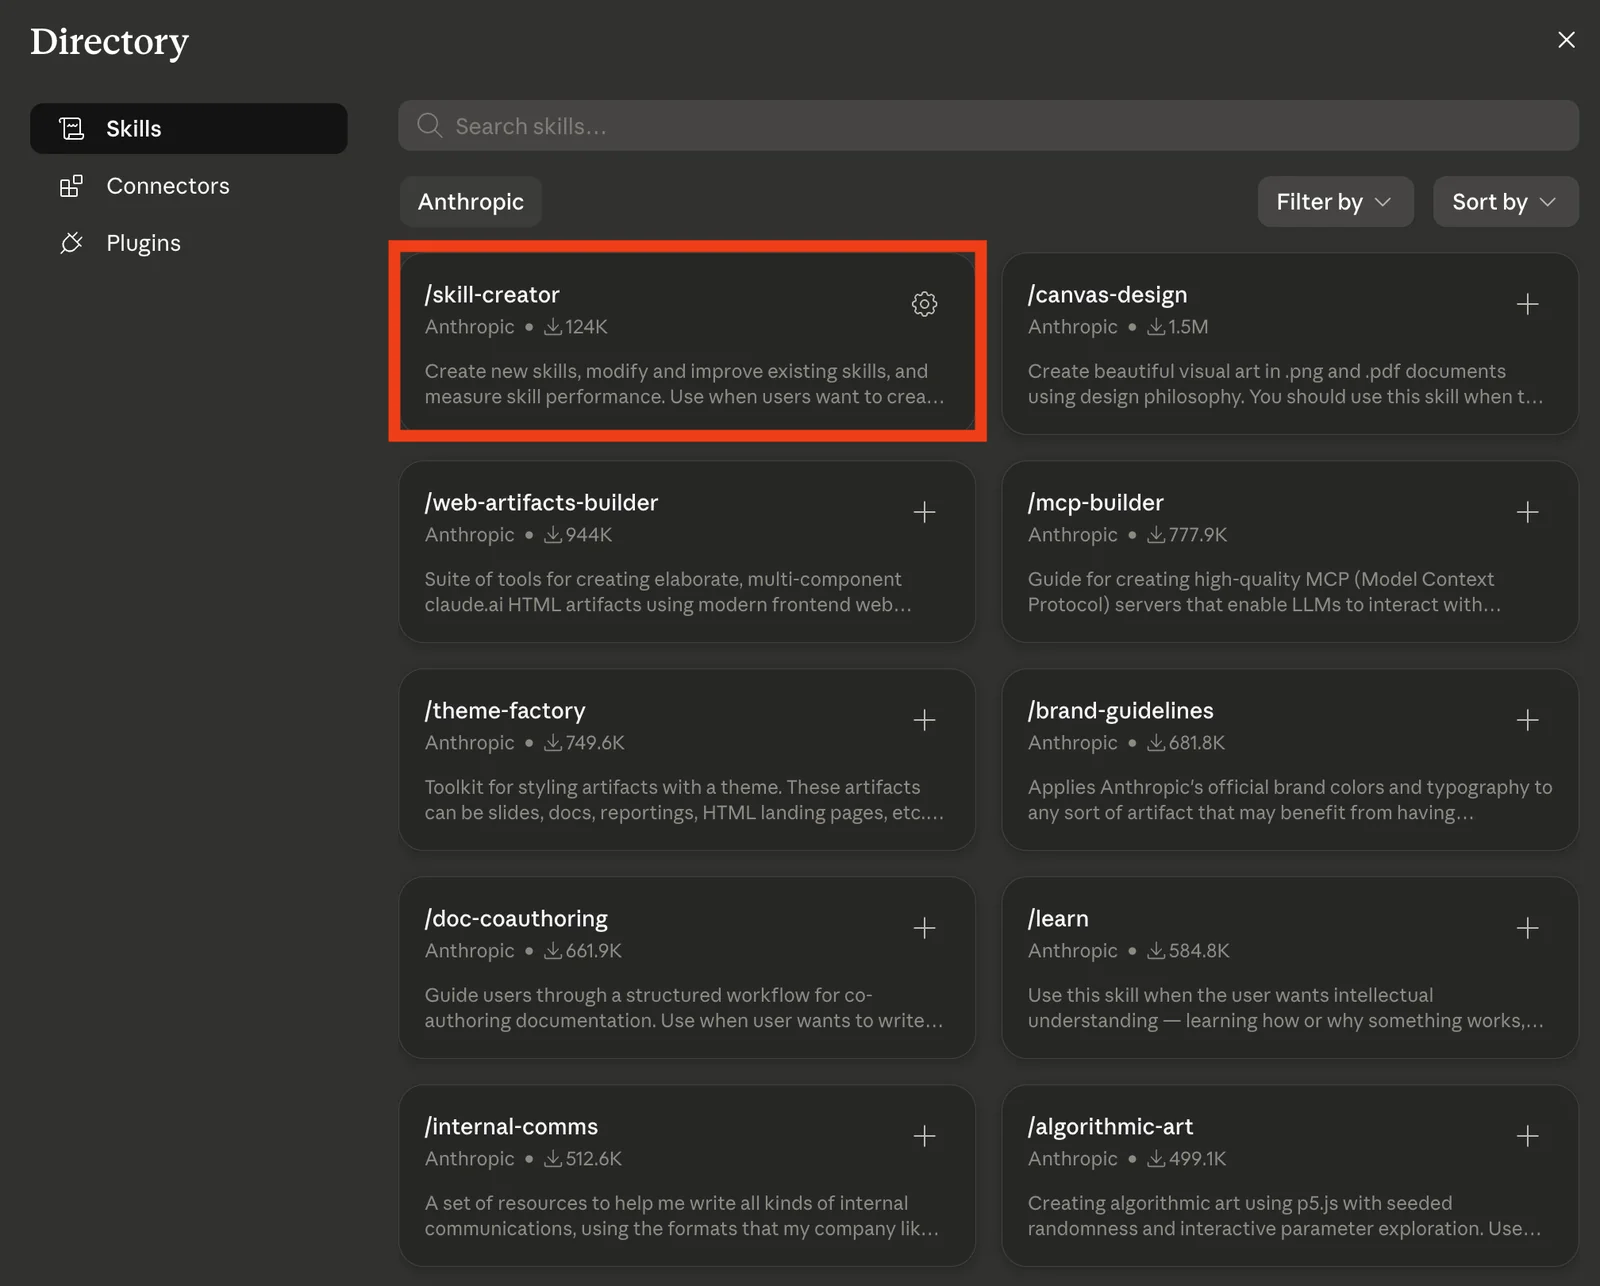Image resolution: width=1600 pixels, height=1286 pixels.
Task: Open the /skill-creator title
Action: pyautogui.click(x=492, y=295)
